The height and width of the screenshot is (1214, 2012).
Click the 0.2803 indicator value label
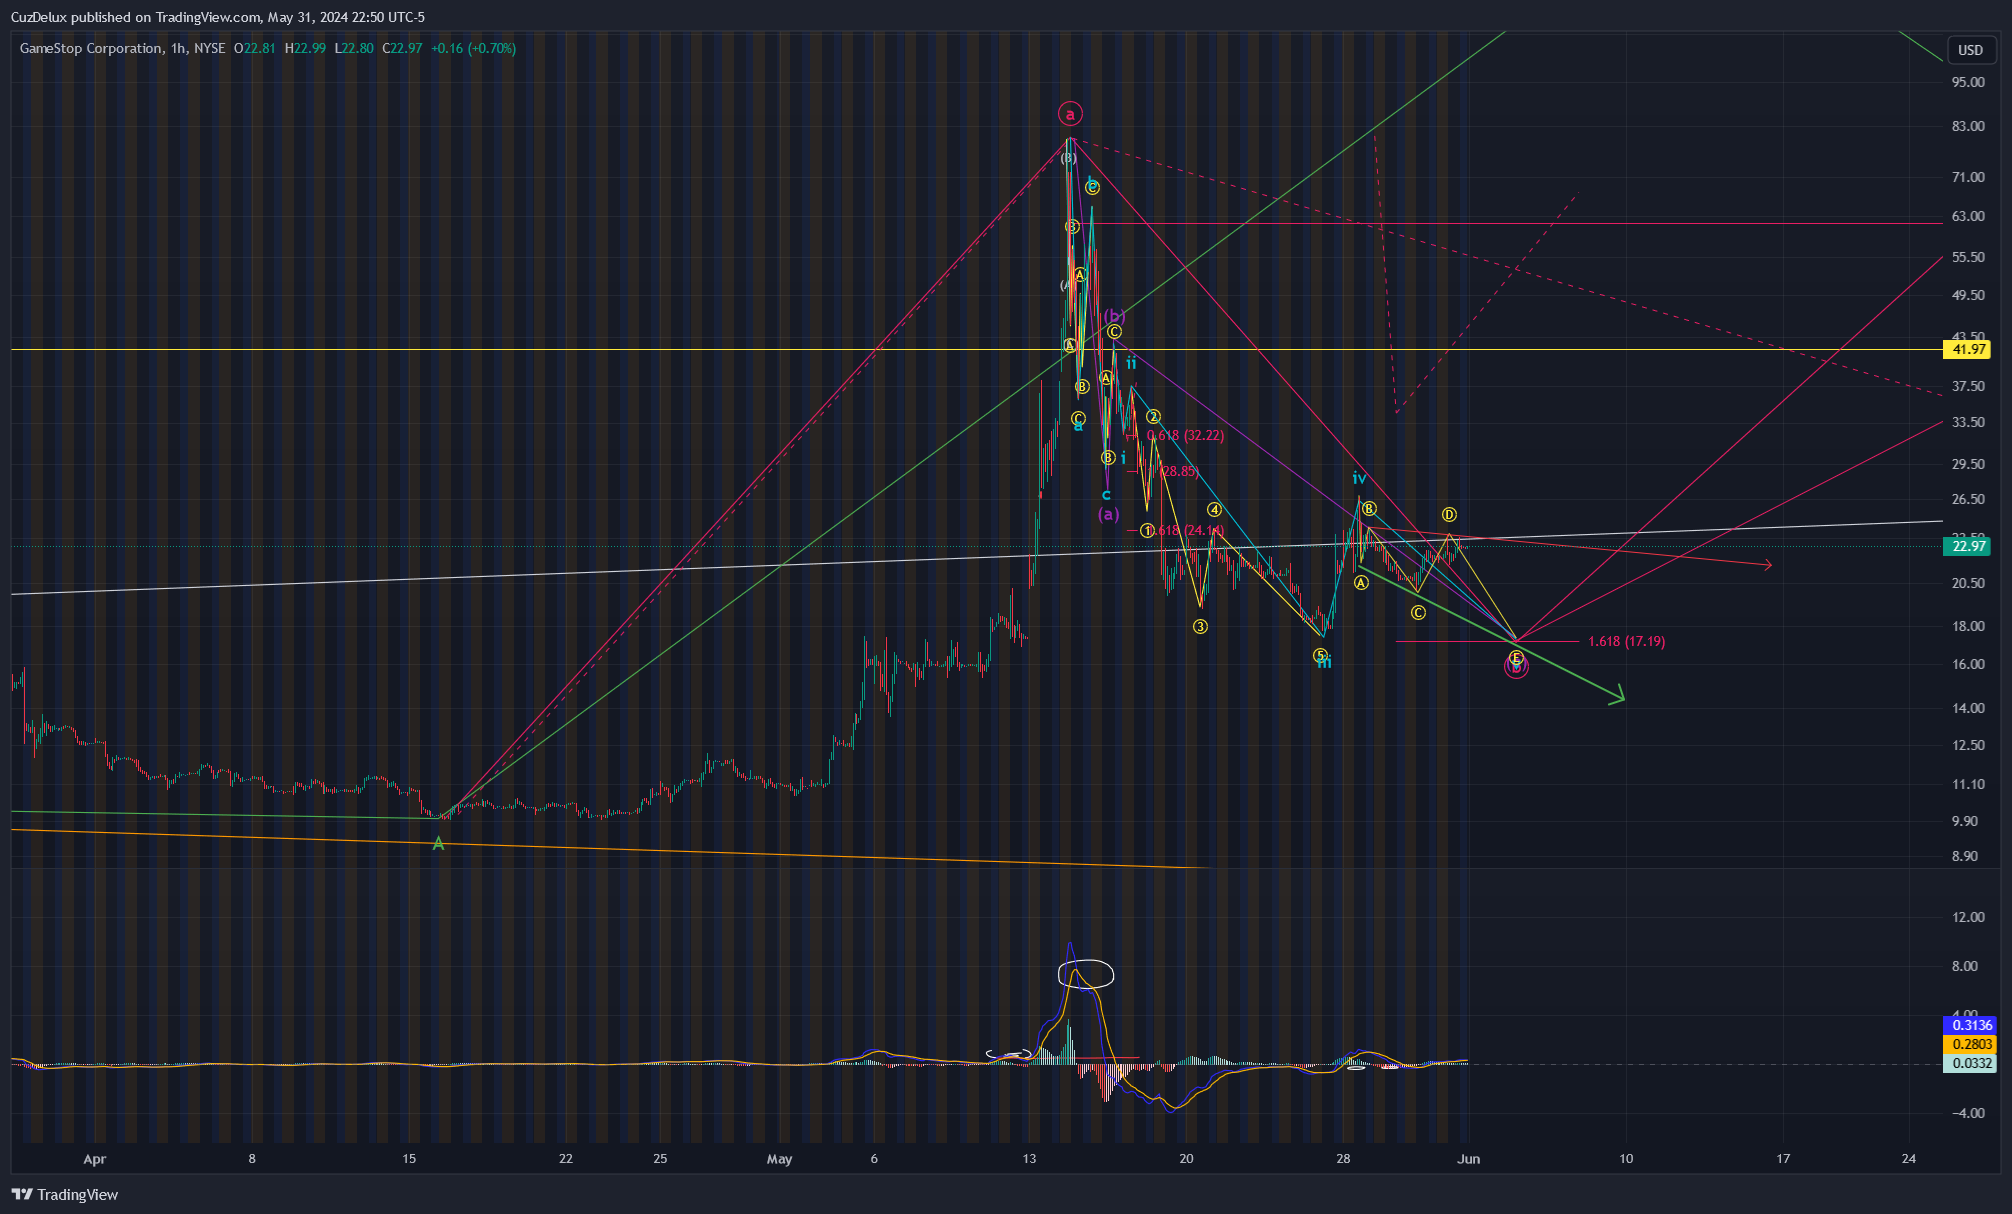coord(1971,1044)
